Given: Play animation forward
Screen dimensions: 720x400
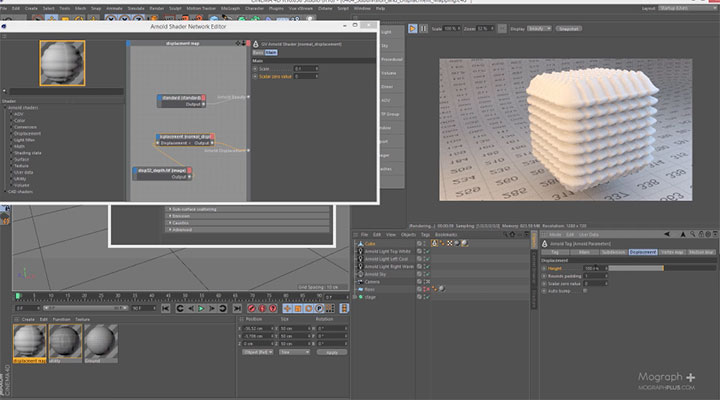Looking at the screenshot, I should pos(201,309).
